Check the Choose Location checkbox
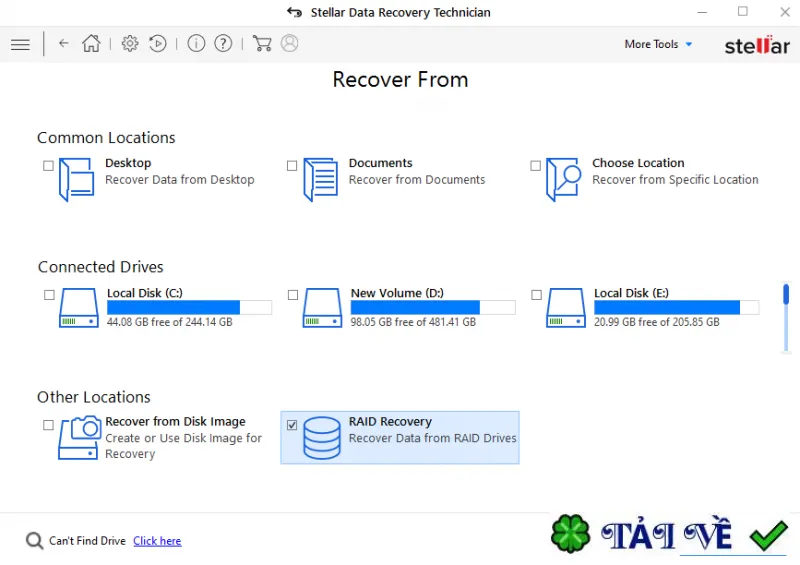 coord(535,166)
